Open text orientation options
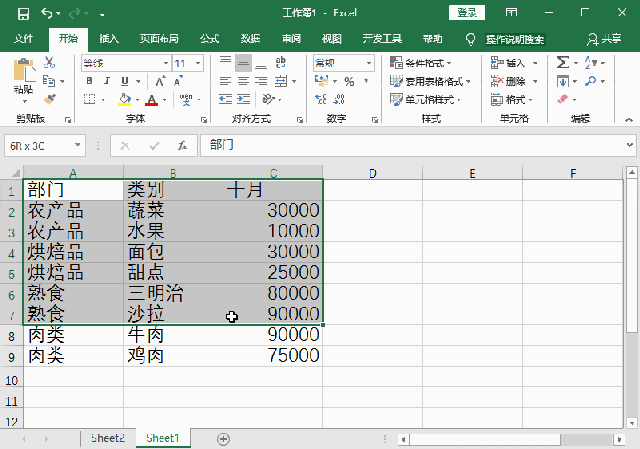The image size is (640, 449). (268, 99)
